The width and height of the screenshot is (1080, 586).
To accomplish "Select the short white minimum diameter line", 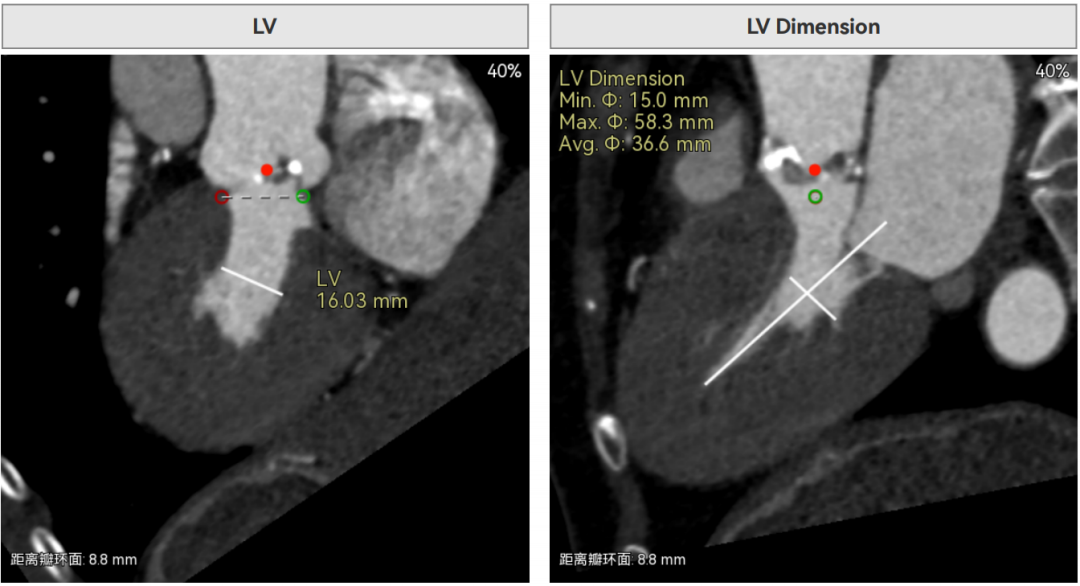I will pyautogui.click(x=813, y=299).
